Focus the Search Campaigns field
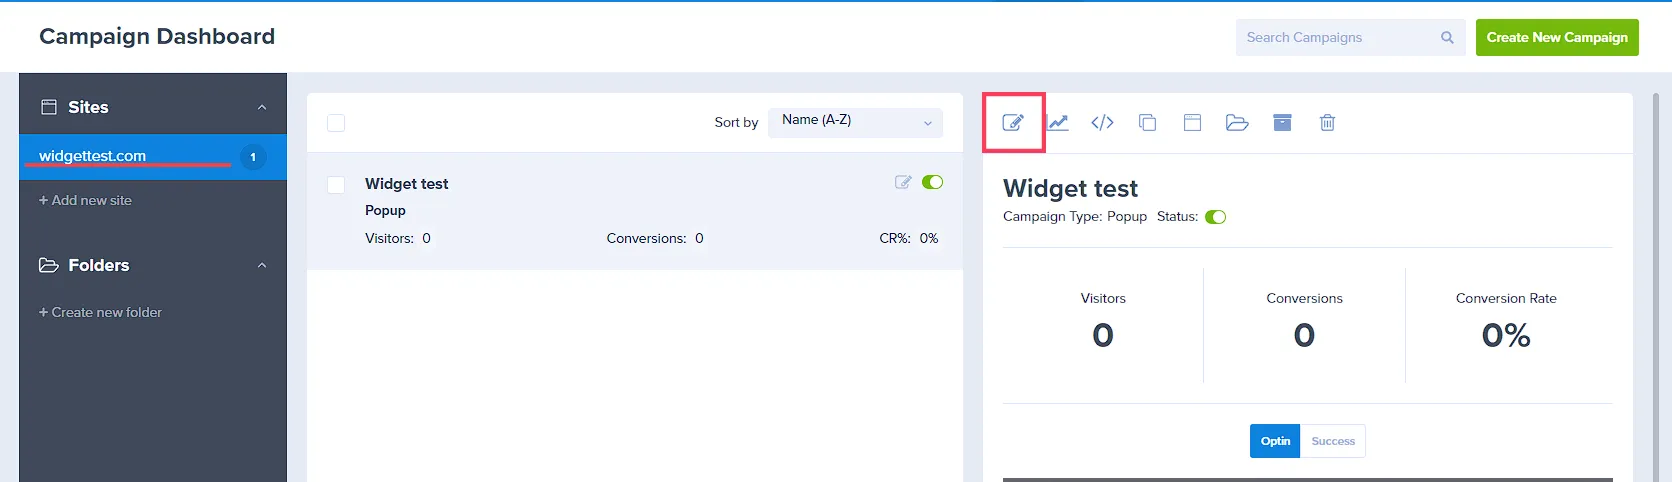This screenshot has width=1672, height=482. tap(1350, 37)
